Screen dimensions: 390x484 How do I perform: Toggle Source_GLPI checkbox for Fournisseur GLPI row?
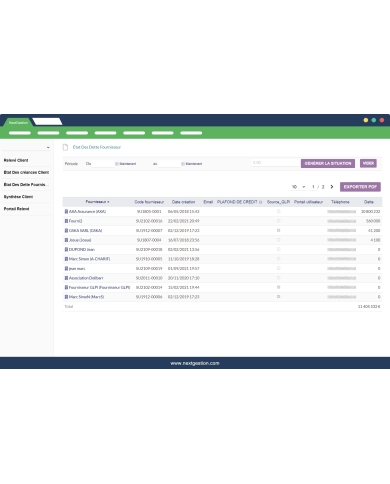pos(279,287)
